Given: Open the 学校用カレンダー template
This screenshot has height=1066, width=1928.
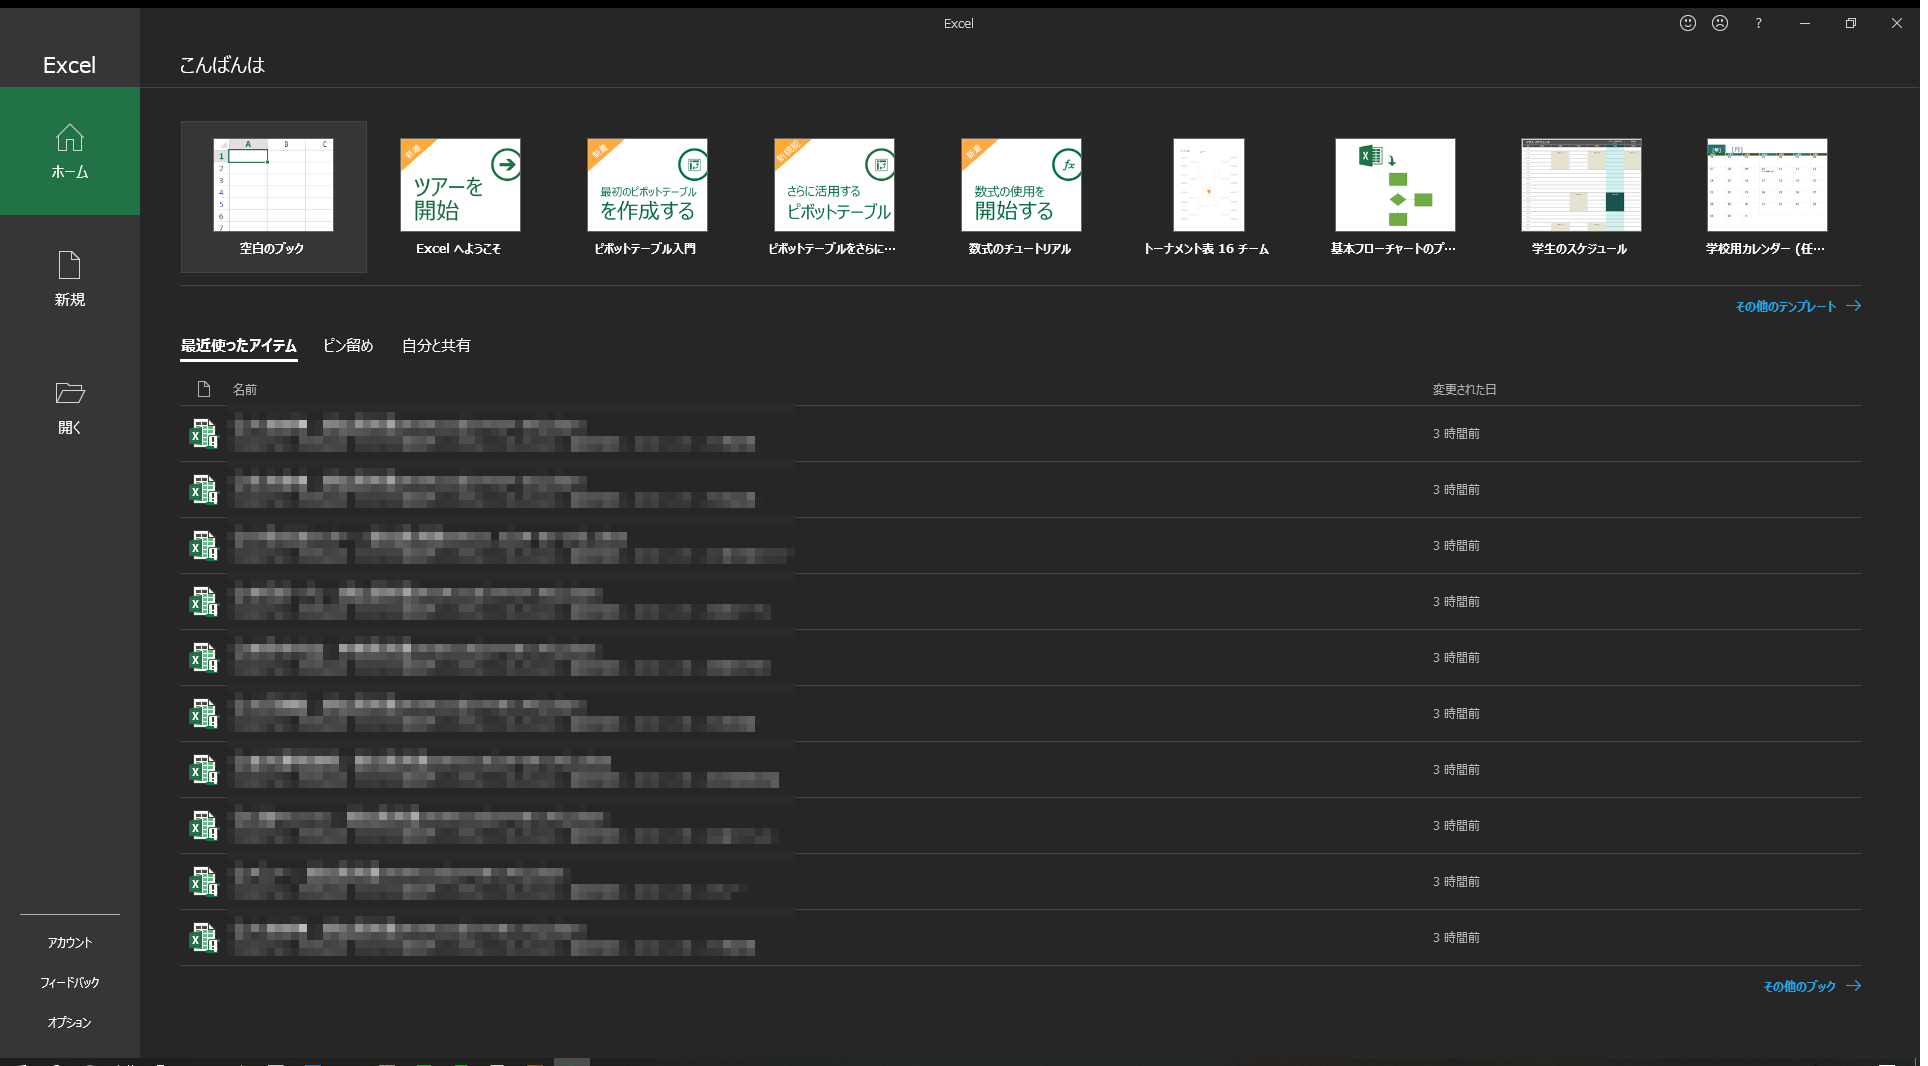Looking at the screenshot, I should 1766,197.
